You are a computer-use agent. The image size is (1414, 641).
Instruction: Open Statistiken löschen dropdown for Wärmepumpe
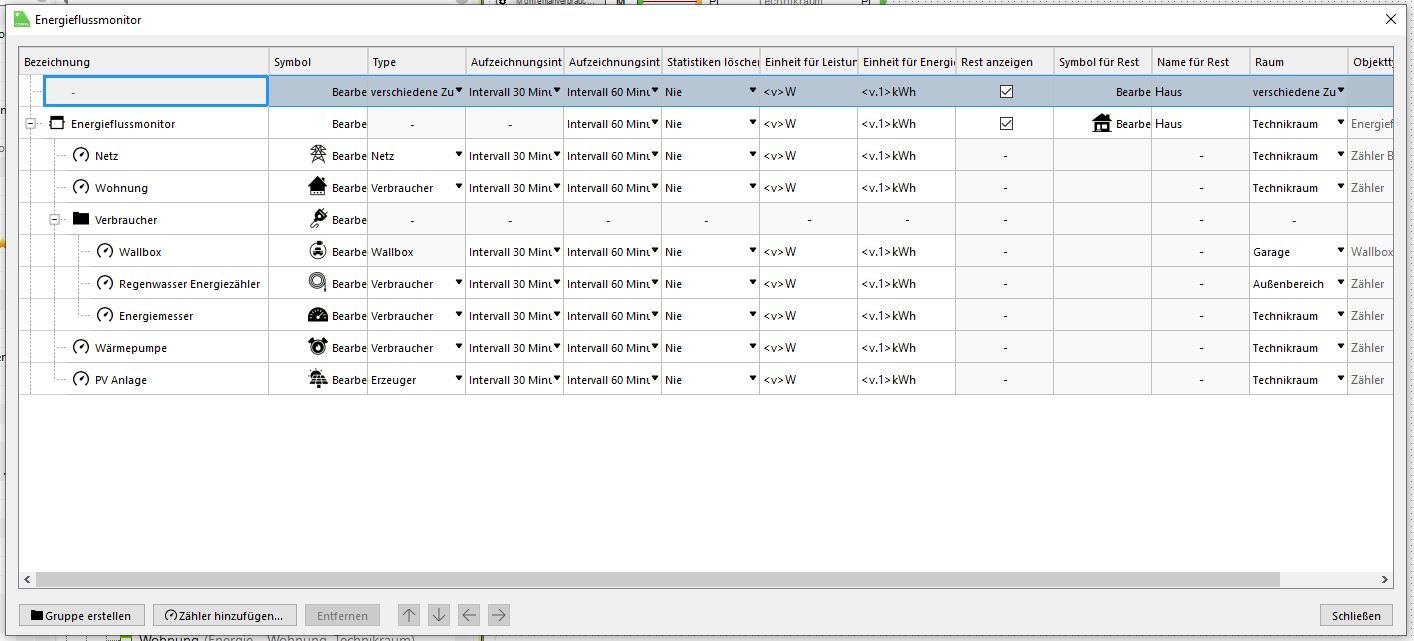pos(753,347)
